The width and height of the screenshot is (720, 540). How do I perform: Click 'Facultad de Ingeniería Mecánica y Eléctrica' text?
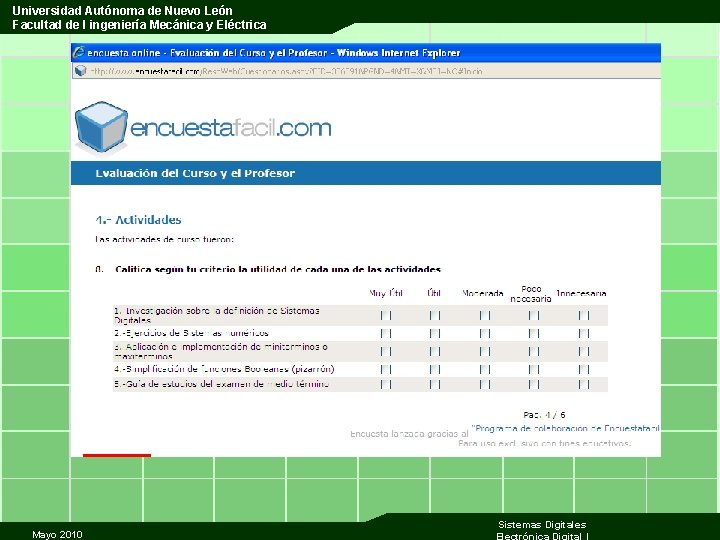(139, 25)
